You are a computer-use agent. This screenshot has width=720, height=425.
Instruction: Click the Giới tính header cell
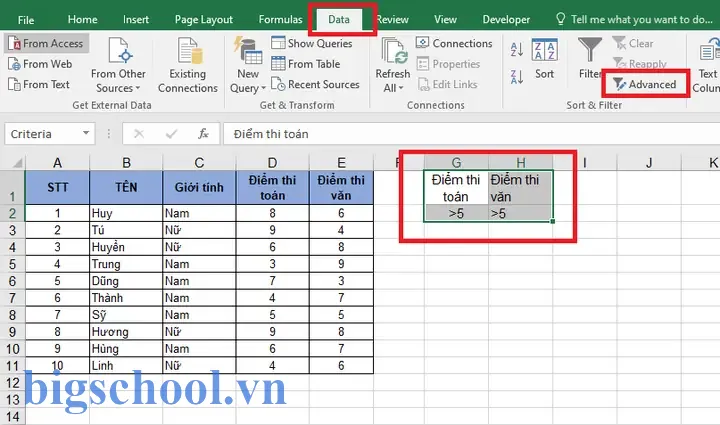(x=199, y=187)
